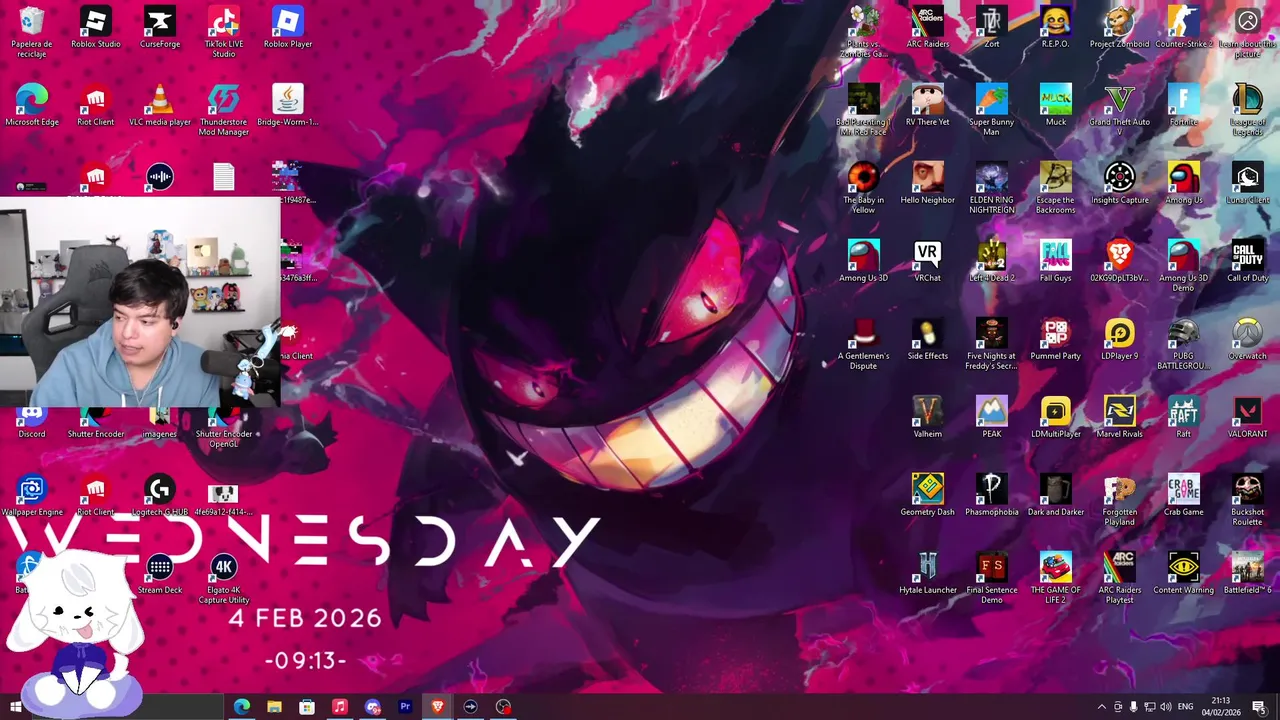The image size is (1280, 720).
Task: Open the Valheim game shortcut
Action: pos(928,418)
